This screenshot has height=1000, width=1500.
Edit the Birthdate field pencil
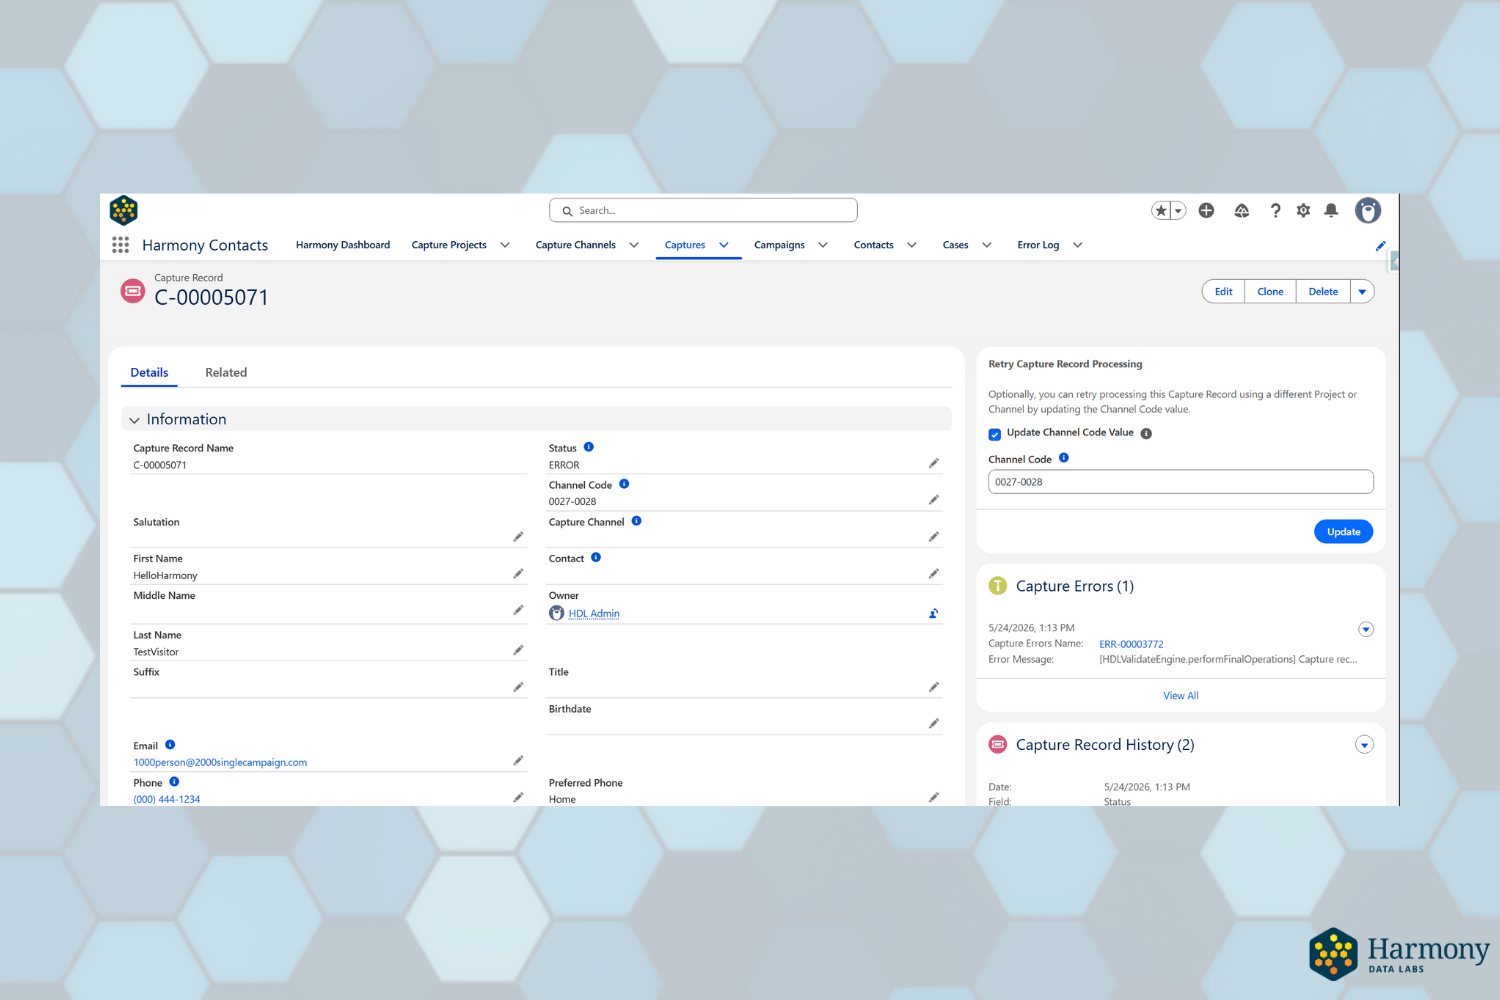[x=934, y=724]
